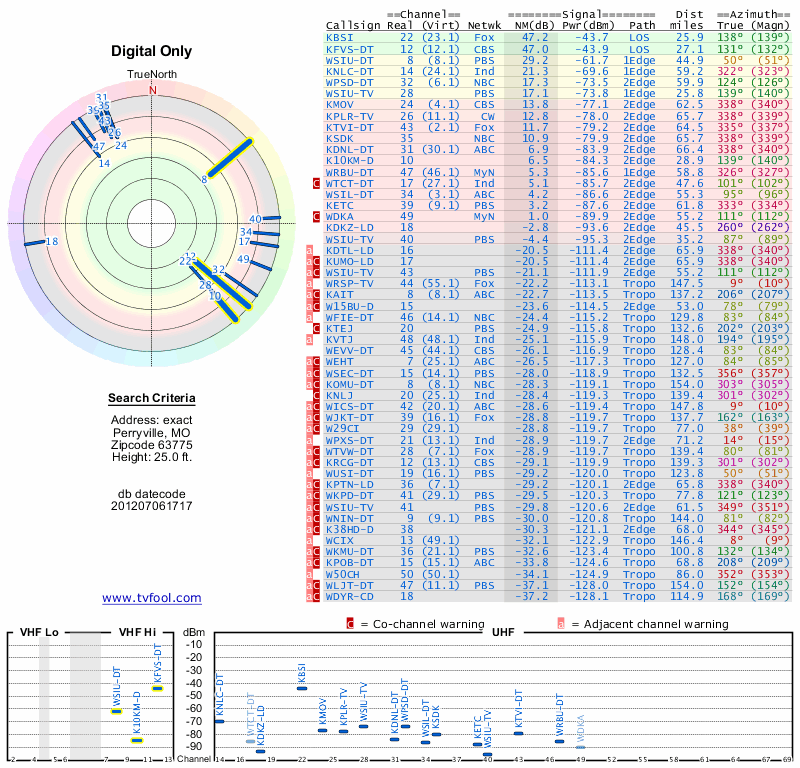This screenshot has width=800, height=768.
Task: Click the K10KM-D marker in VHF chart
Action: tap(137, 740)
